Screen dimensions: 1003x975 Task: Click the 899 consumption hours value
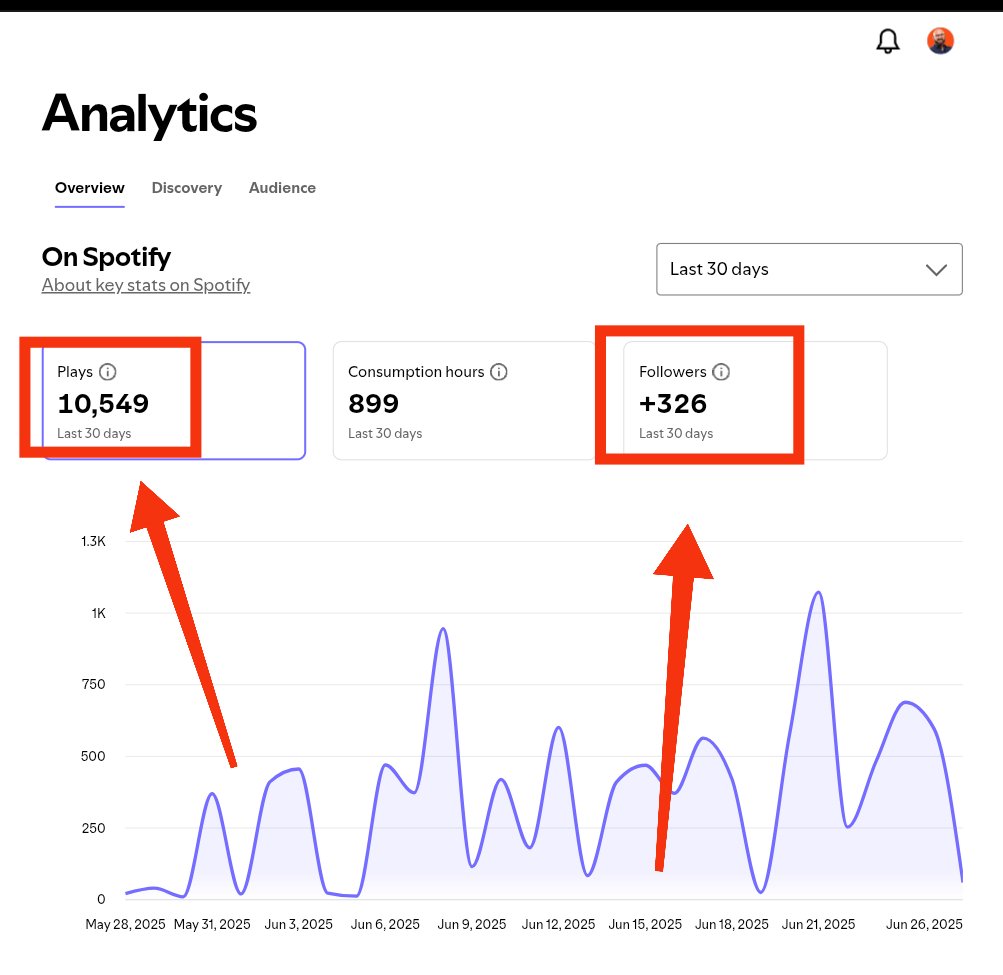374,404
